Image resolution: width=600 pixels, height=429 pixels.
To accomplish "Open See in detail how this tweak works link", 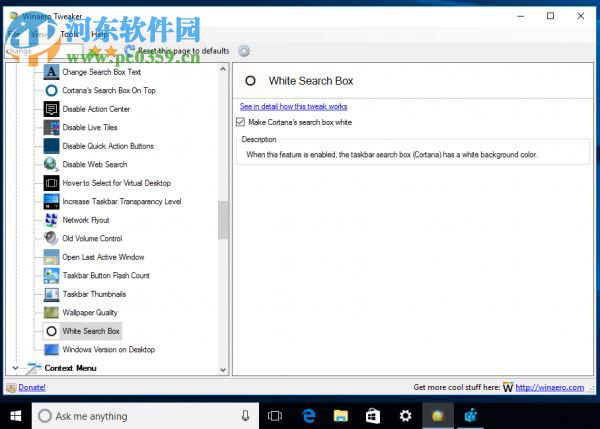I will 293,106.
